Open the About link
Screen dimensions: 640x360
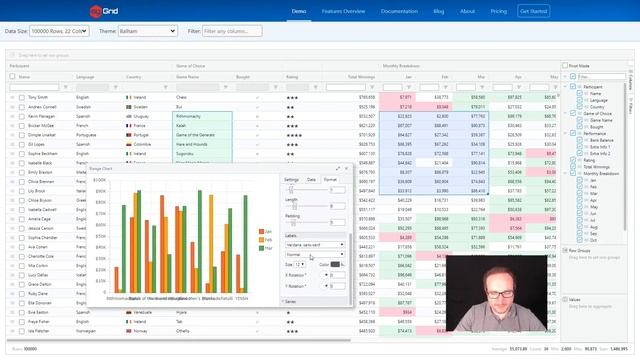(467, 11)
